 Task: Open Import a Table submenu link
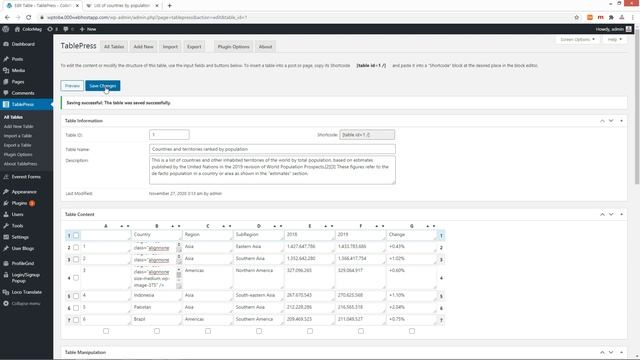pos(18,136)
